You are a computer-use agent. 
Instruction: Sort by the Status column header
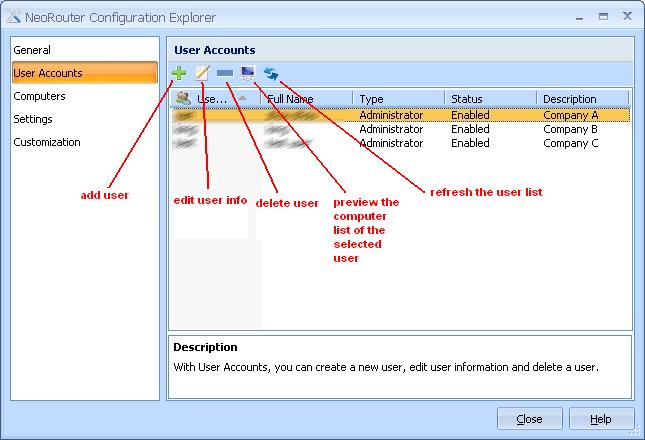click(491, 99)
